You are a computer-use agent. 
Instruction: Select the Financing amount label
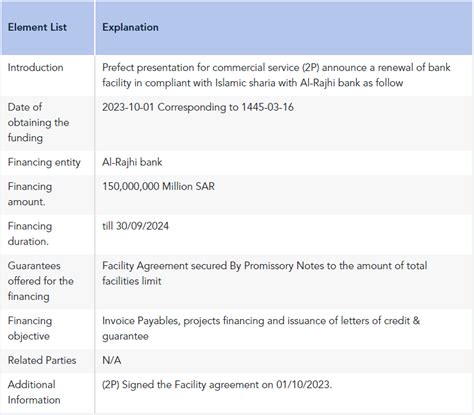(x=30, y=194)
